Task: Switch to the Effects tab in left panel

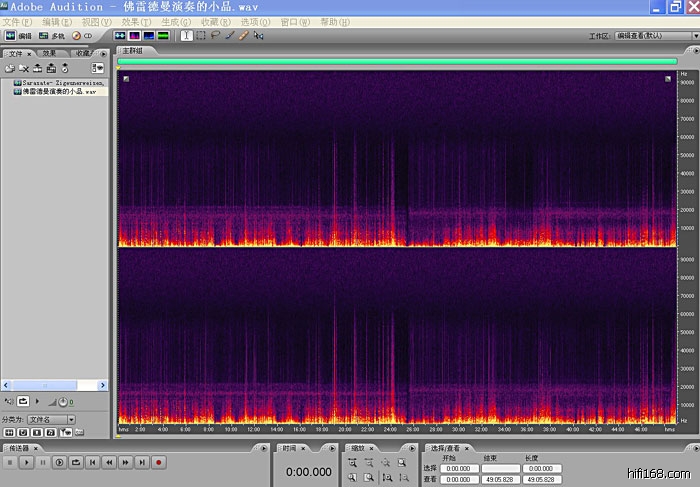Action: (48, 53)
